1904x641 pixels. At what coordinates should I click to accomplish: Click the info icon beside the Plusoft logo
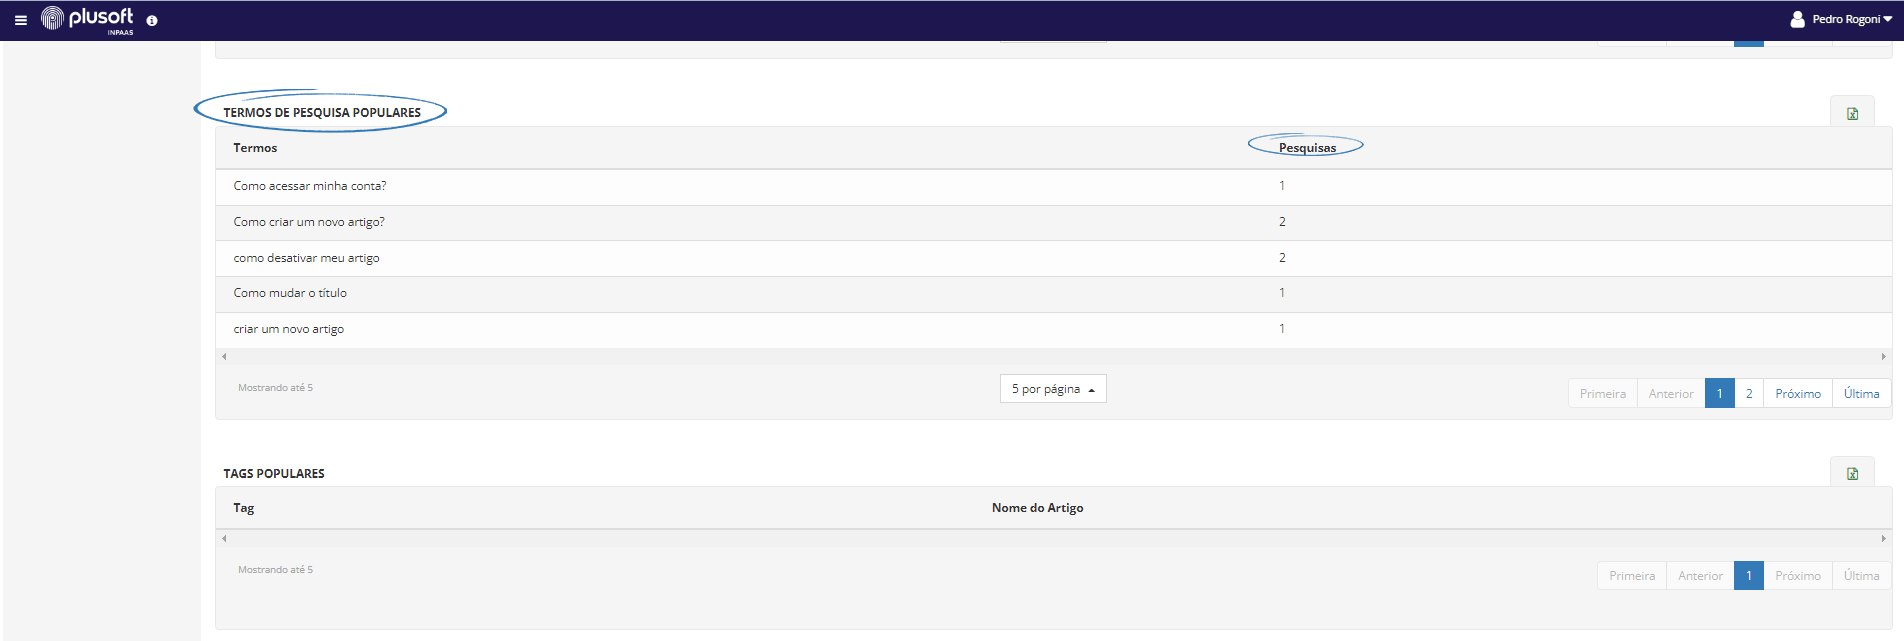pyautogui.click(x=152, y=21)
